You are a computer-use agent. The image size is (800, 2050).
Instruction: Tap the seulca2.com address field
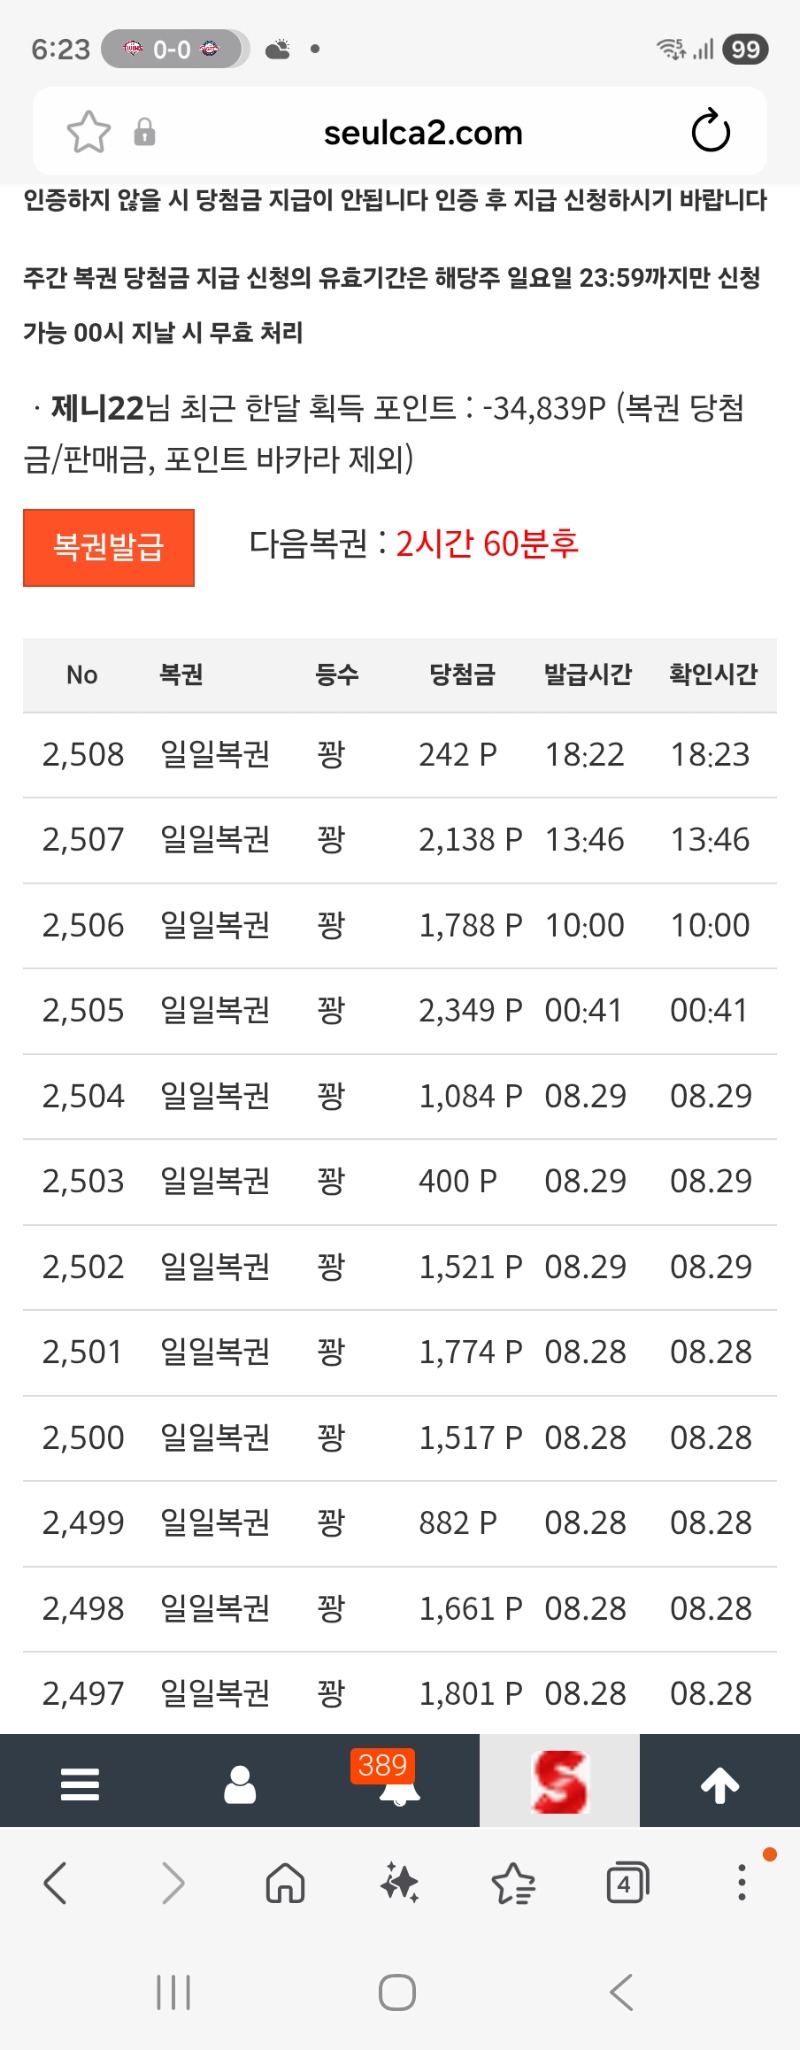tap(423, 132)
